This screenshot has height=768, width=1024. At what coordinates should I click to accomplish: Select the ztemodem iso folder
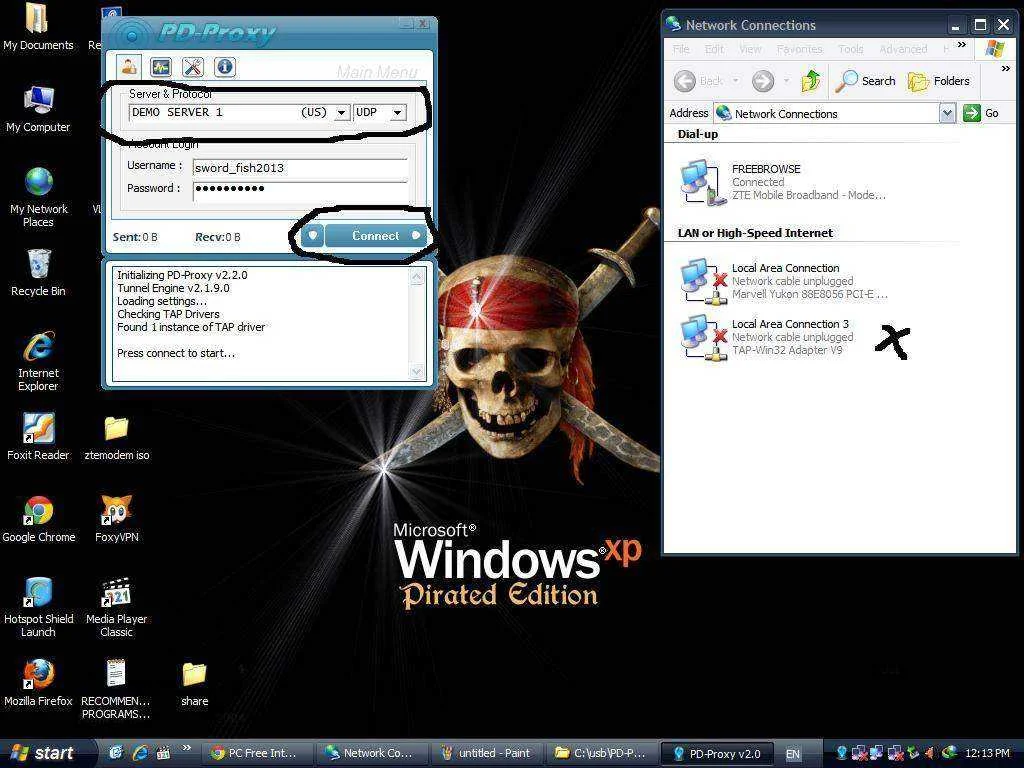(x=116, y=439)
